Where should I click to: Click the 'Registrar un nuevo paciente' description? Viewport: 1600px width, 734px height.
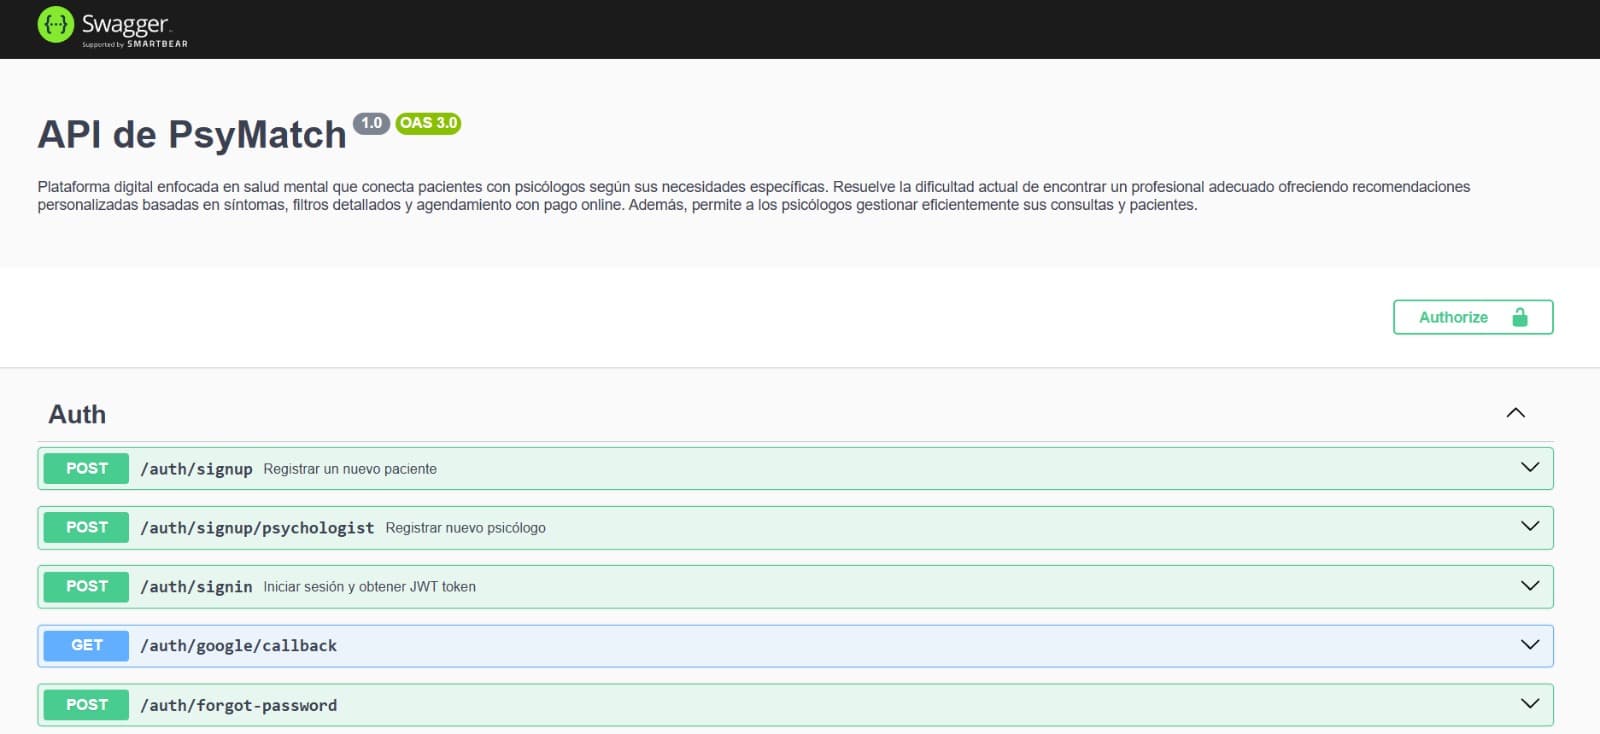tap(350, 469)
